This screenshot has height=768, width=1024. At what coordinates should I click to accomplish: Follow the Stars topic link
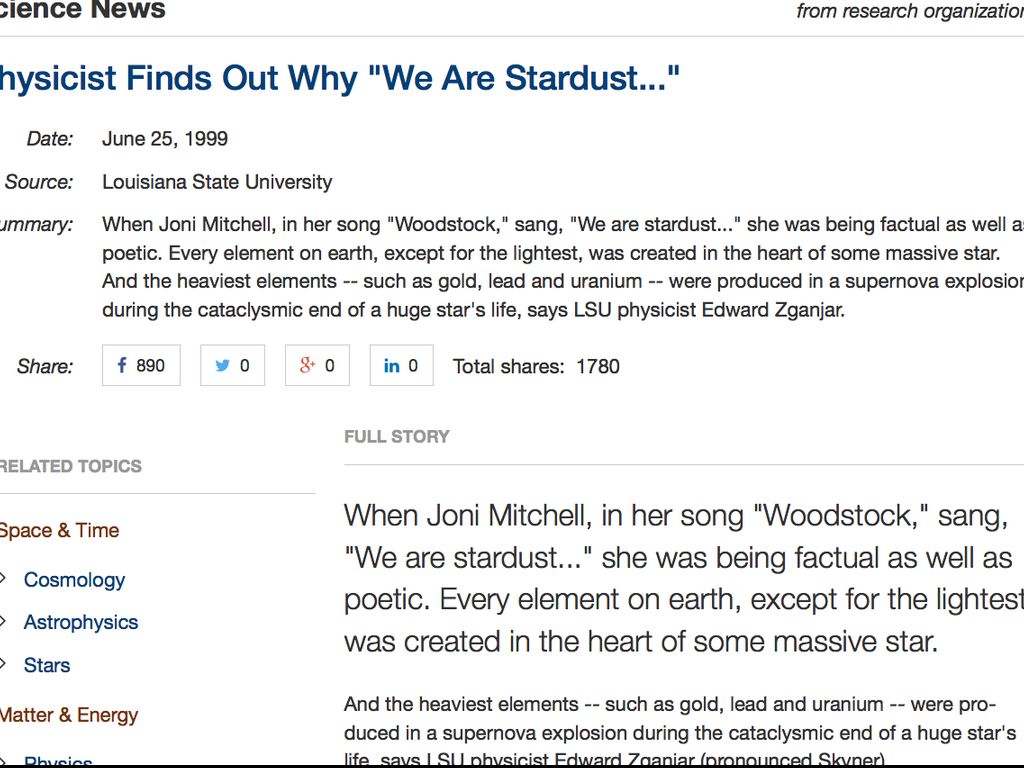pos(47,665)
